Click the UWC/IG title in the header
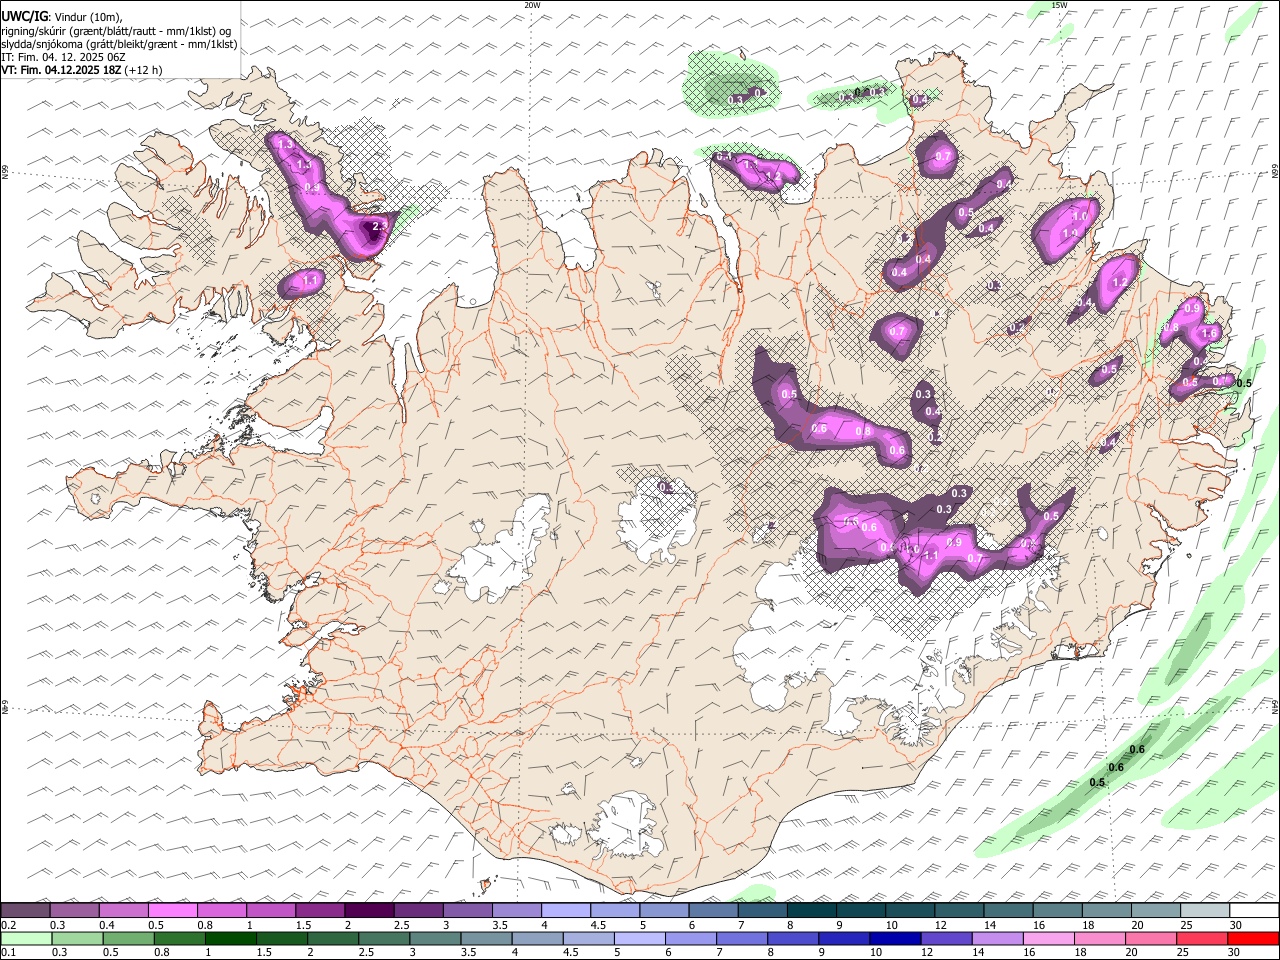 [23, 17]
